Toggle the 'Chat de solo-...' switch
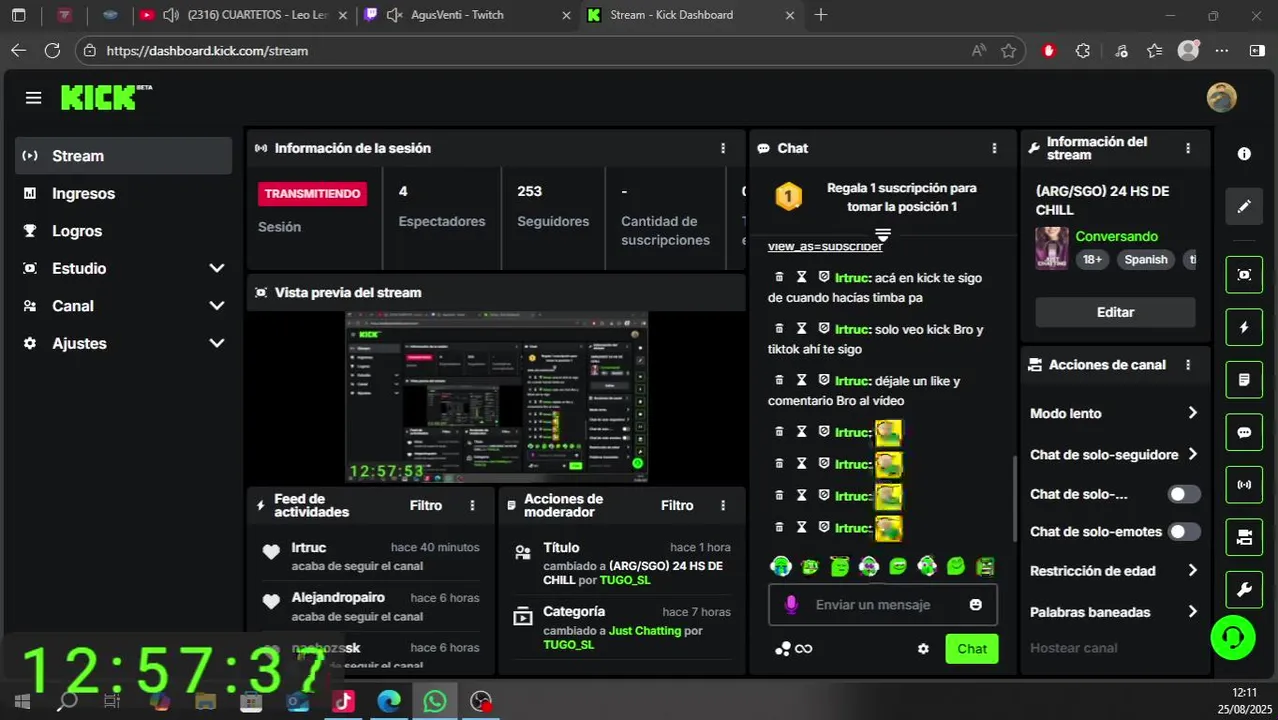 (1184, 494)
